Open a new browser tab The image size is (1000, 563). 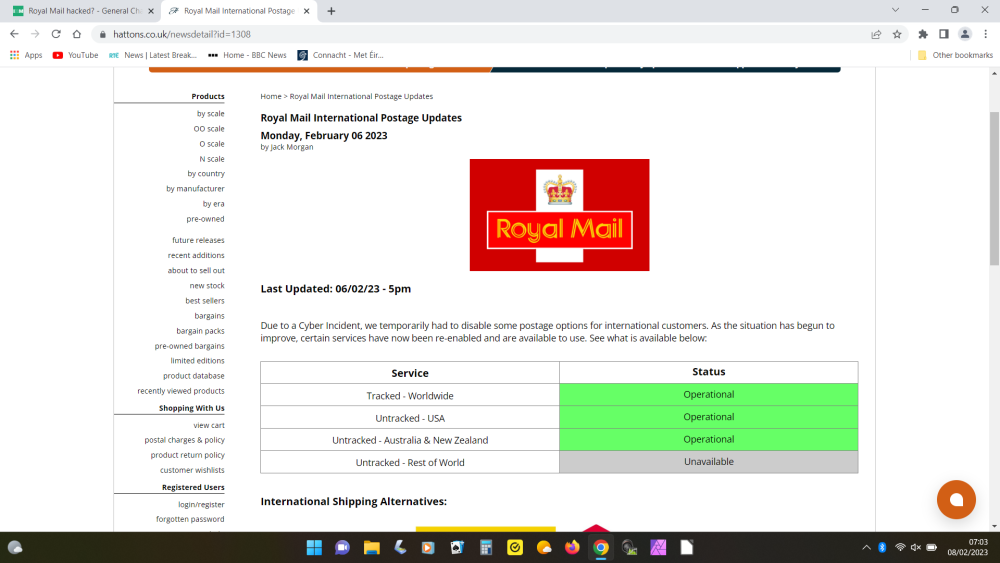coord(331,11)
